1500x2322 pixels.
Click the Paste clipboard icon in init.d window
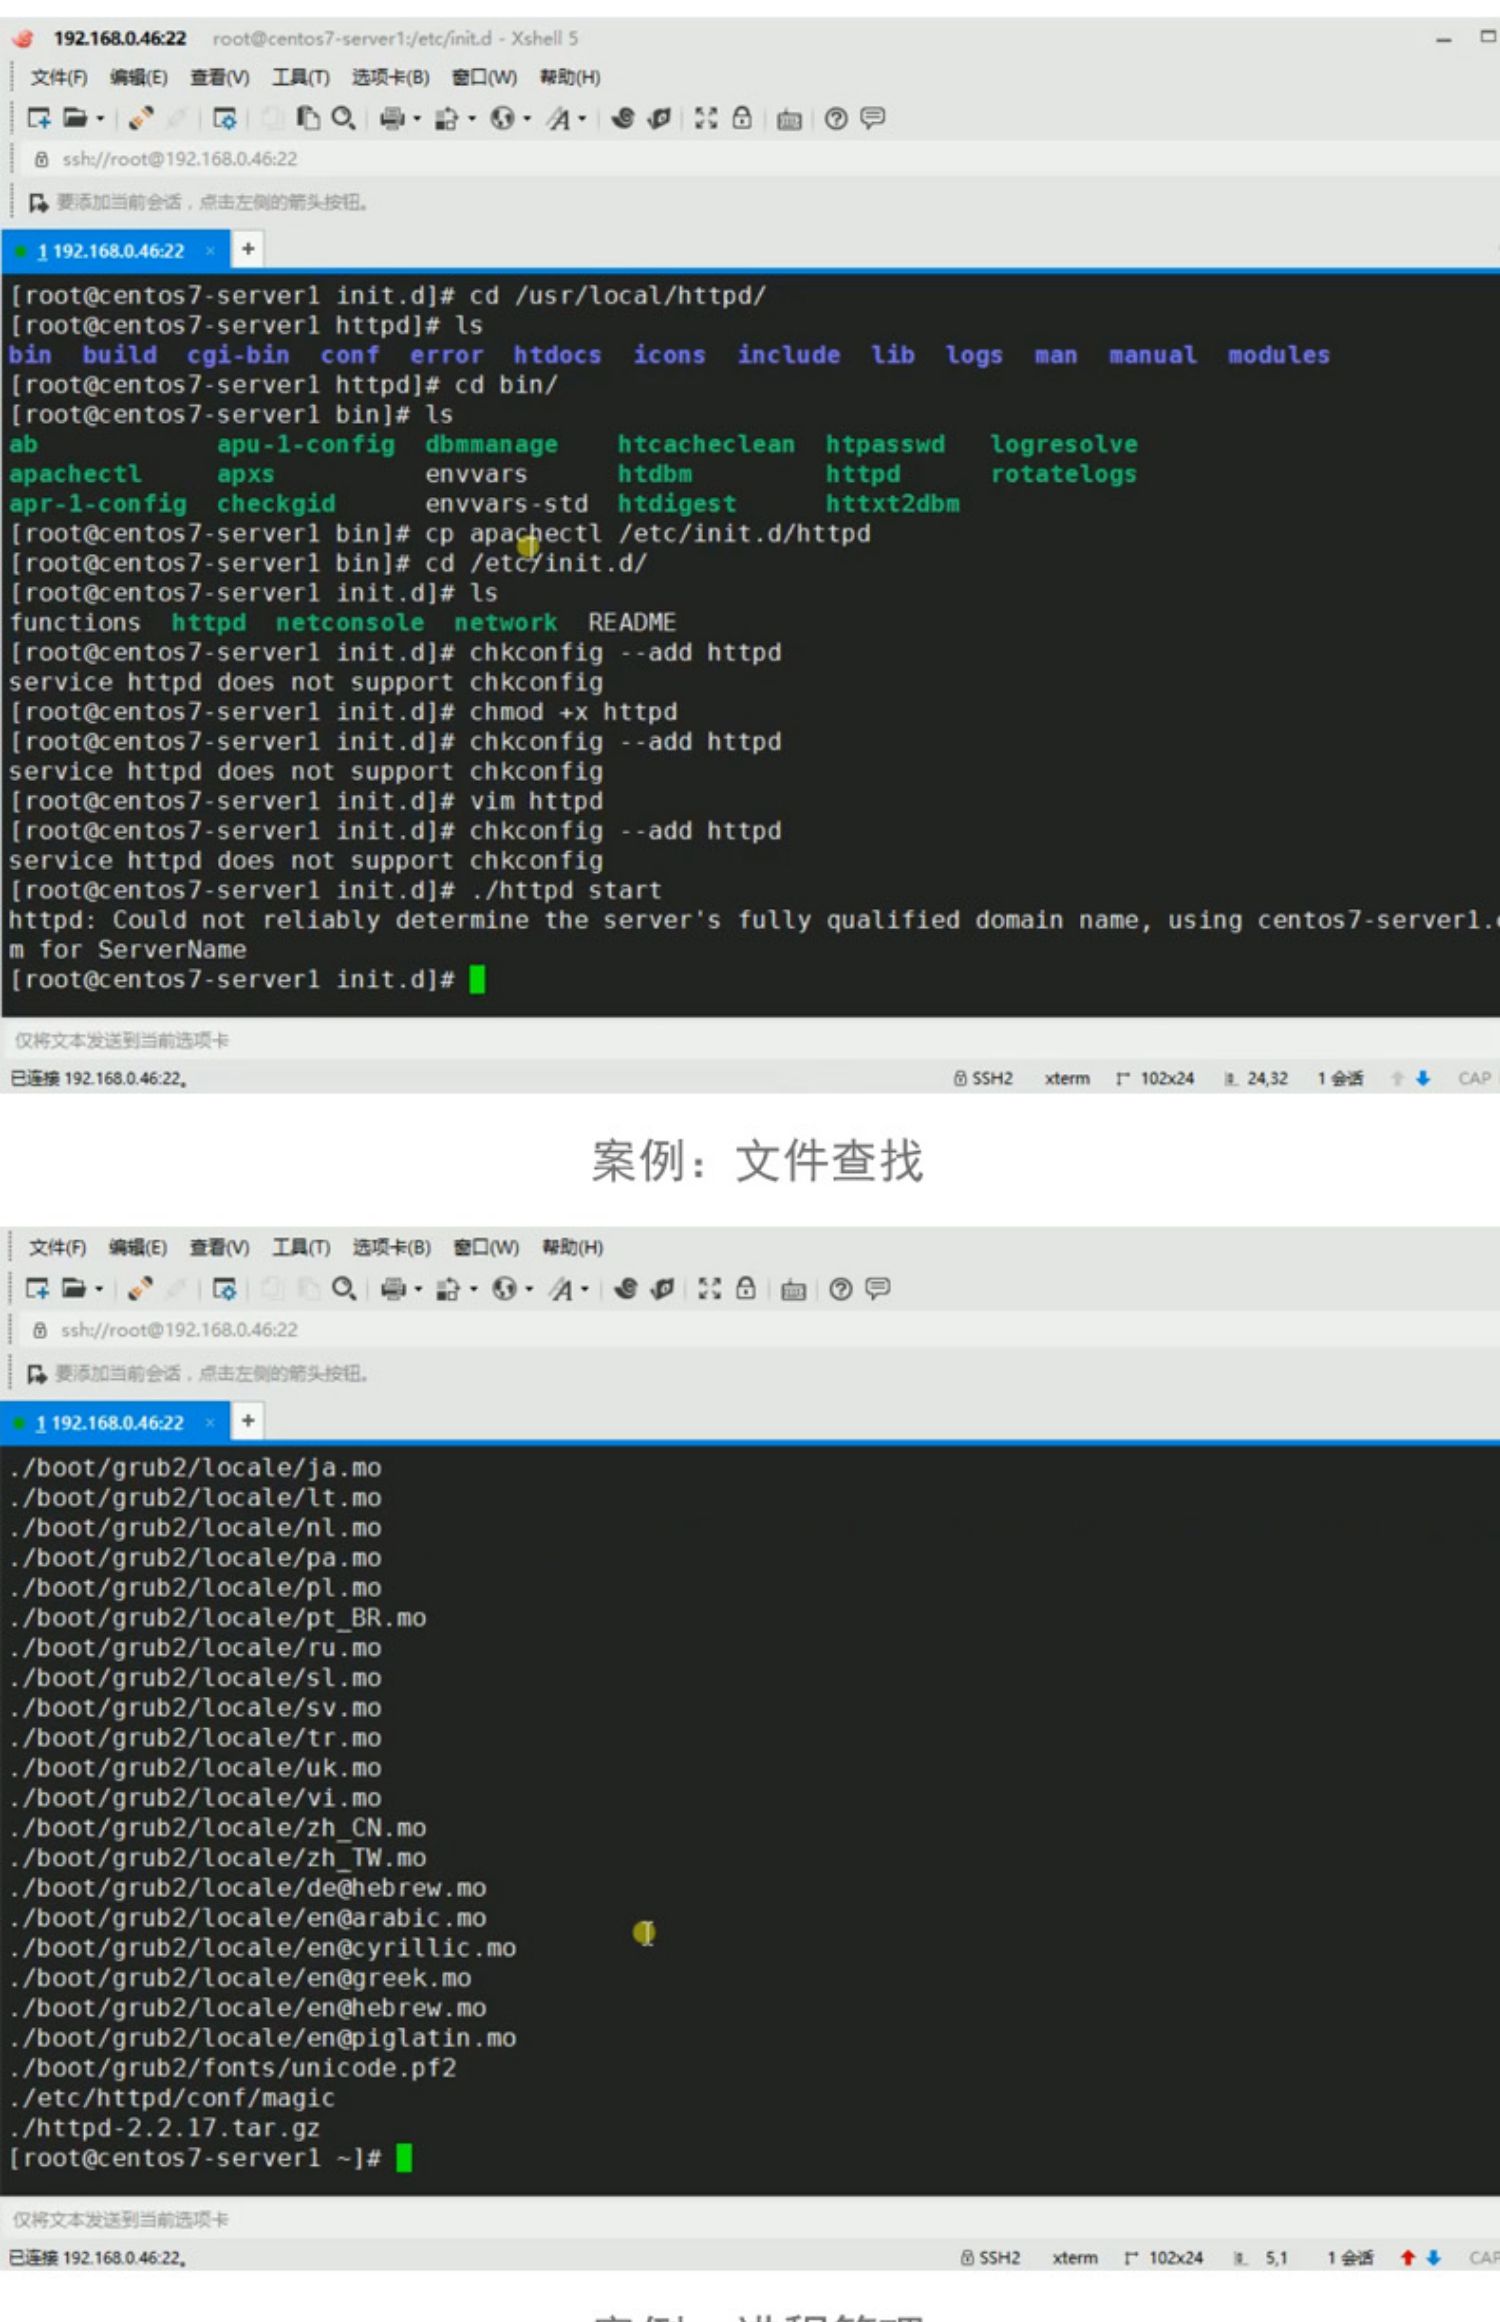(x=308, y=119)
